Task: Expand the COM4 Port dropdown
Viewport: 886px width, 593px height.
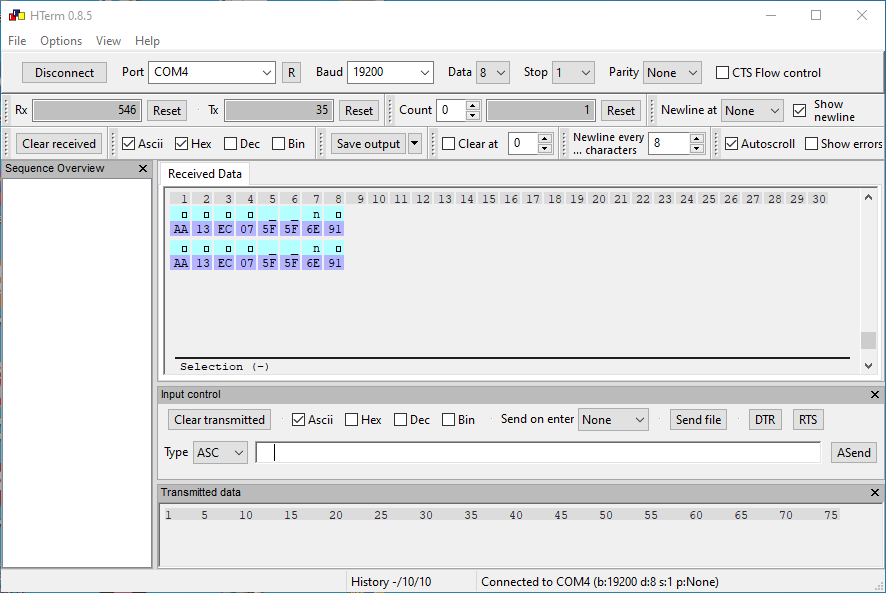Action: tap(212, 72)
